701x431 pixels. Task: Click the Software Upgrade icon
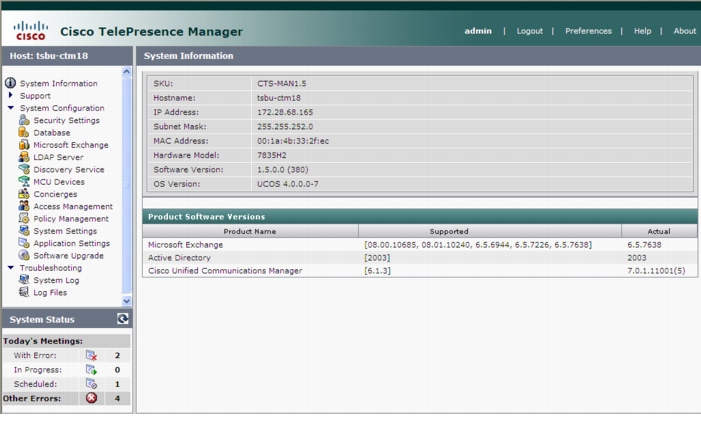(24, 255)
